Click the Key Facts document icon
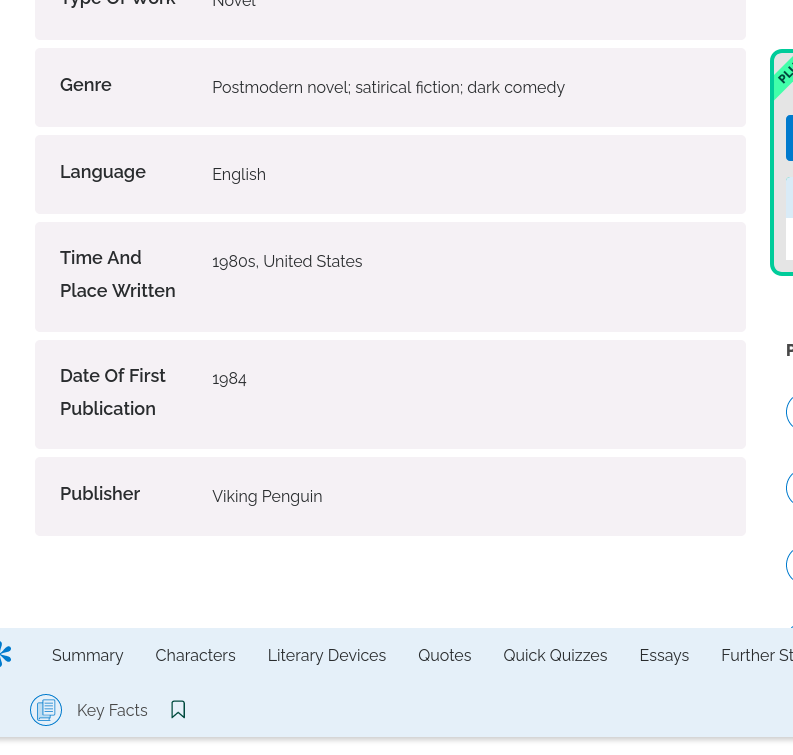793x755 pixels. pos(46,710)
